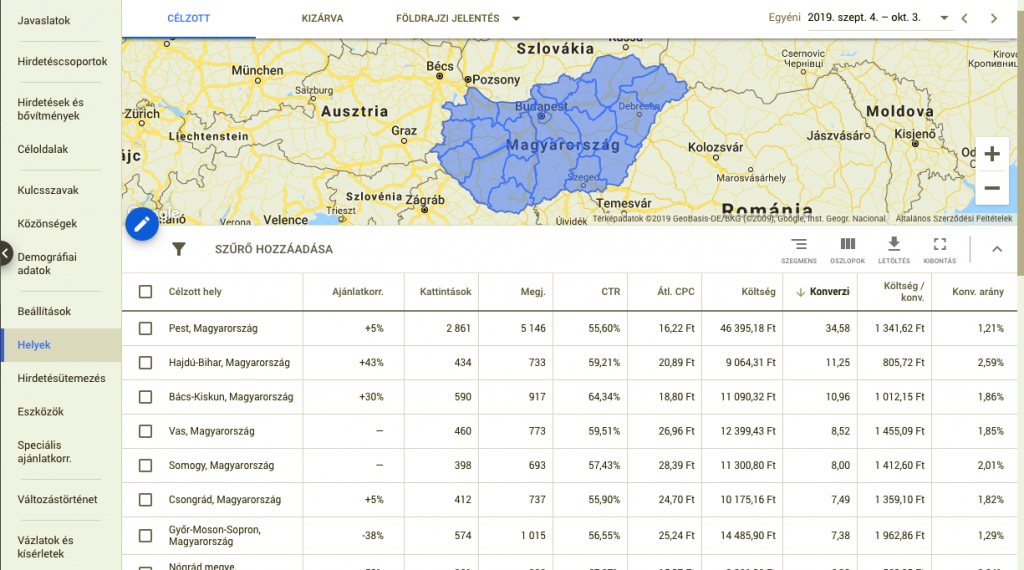The width and height of the screenshot is (1024, 570).
Task: Open Demográfiai adatok in sidebar
Action: pos(47,263)
